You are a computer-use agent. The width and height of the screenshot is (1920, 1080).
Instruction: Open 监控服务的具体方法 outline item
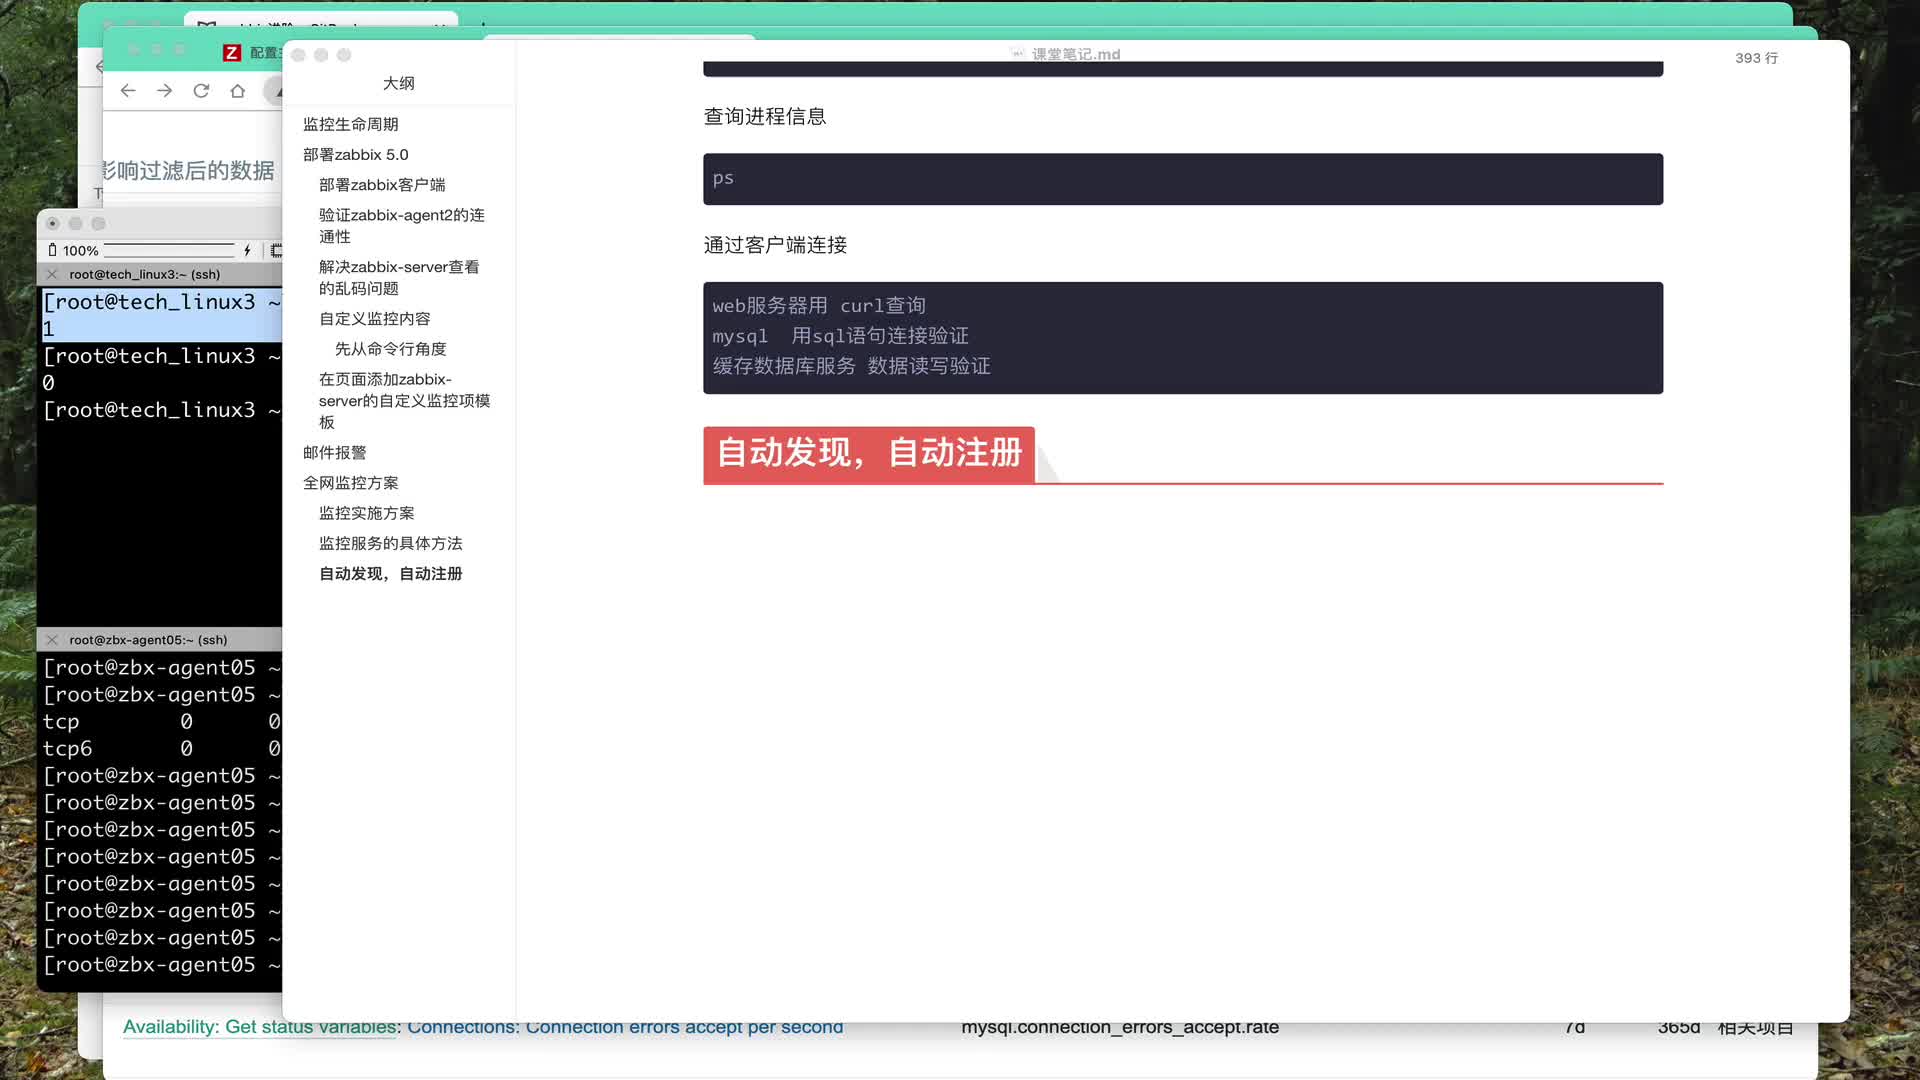(390, 543)
